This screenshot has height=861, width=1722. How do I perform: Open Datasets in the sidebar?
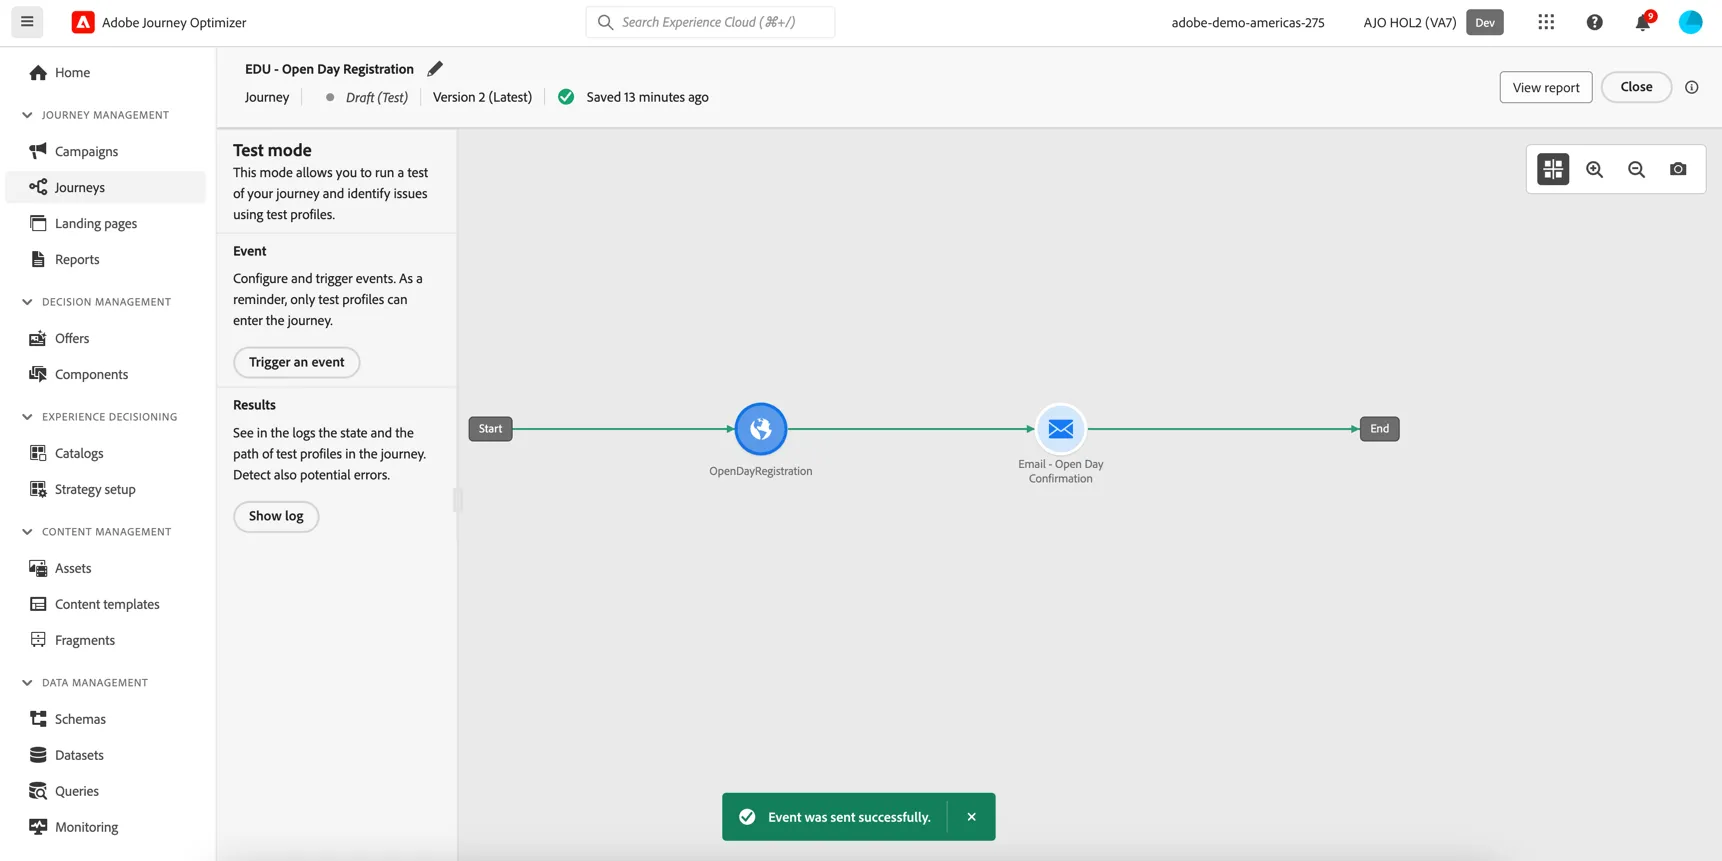click(x=106, y=755)
